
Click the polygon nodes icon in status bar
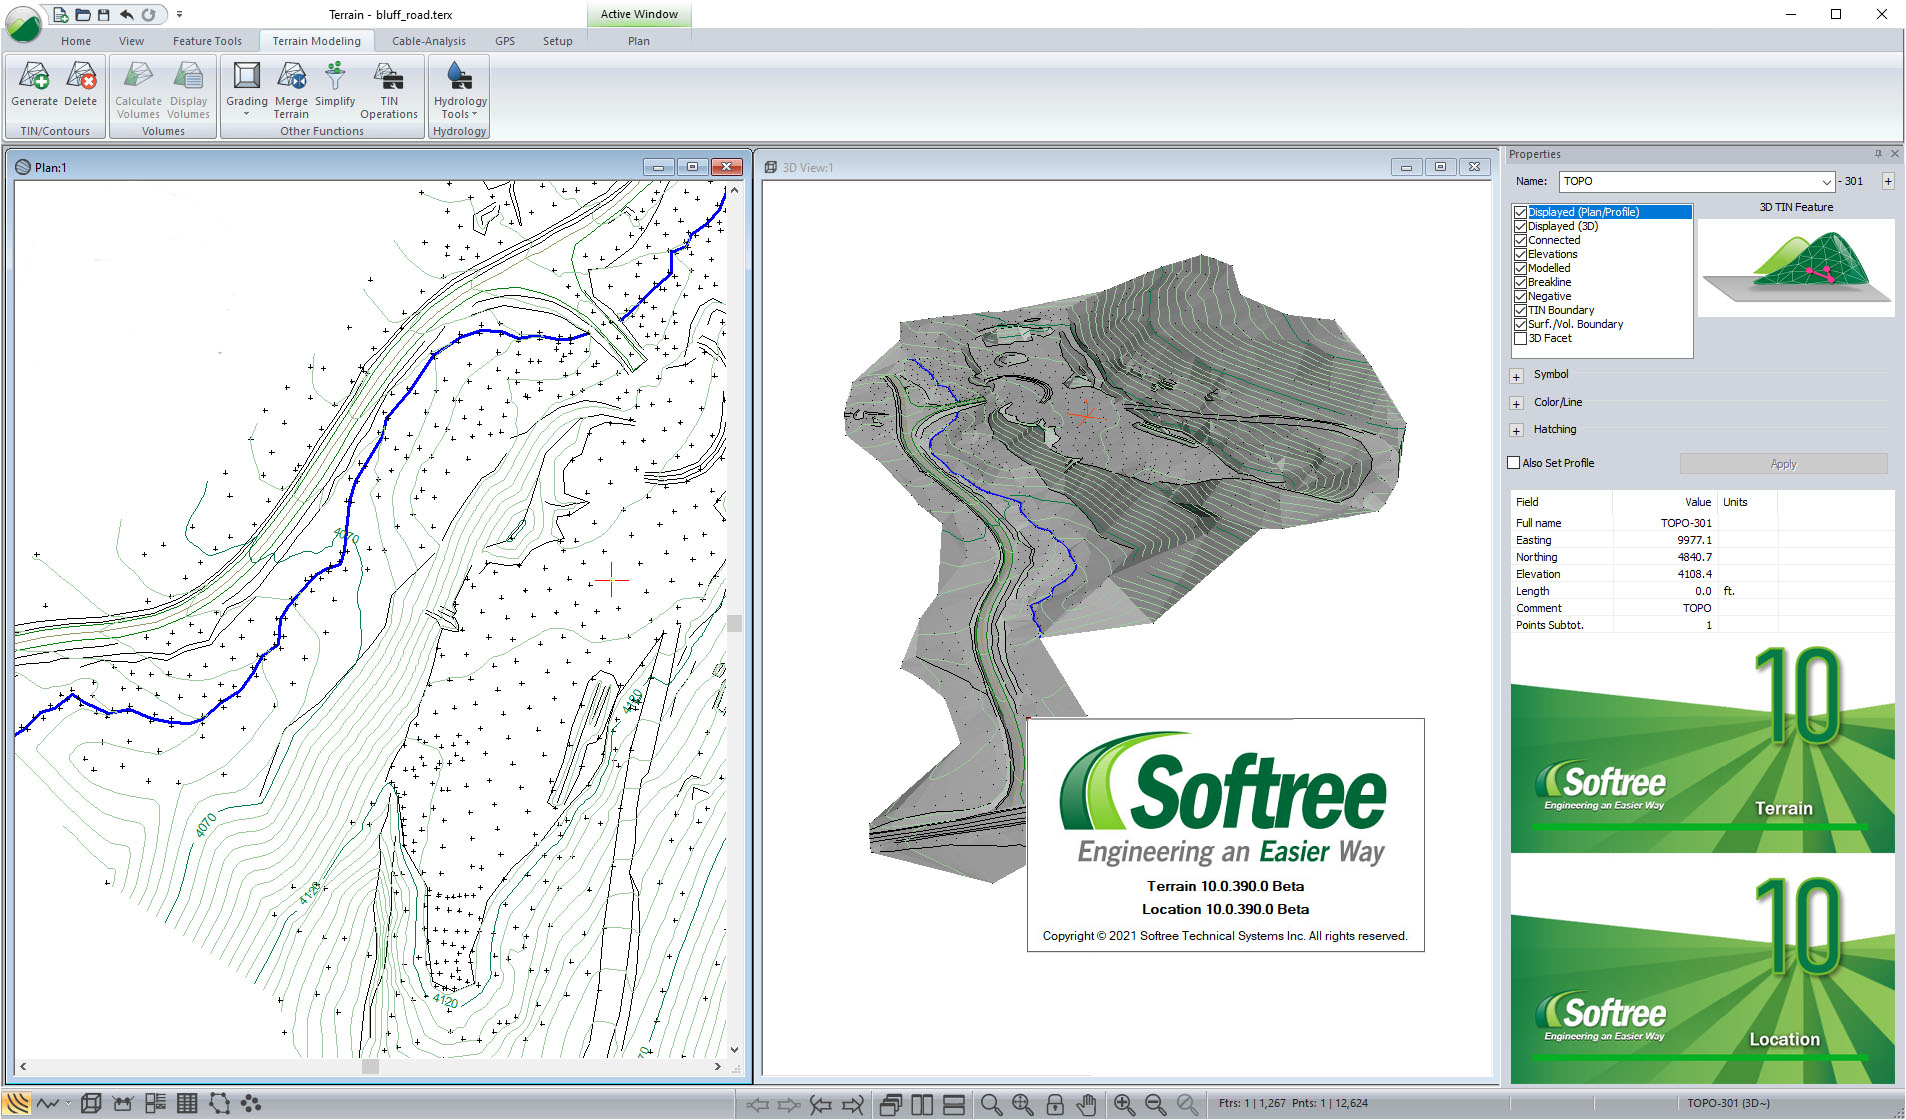point(219,1104)
